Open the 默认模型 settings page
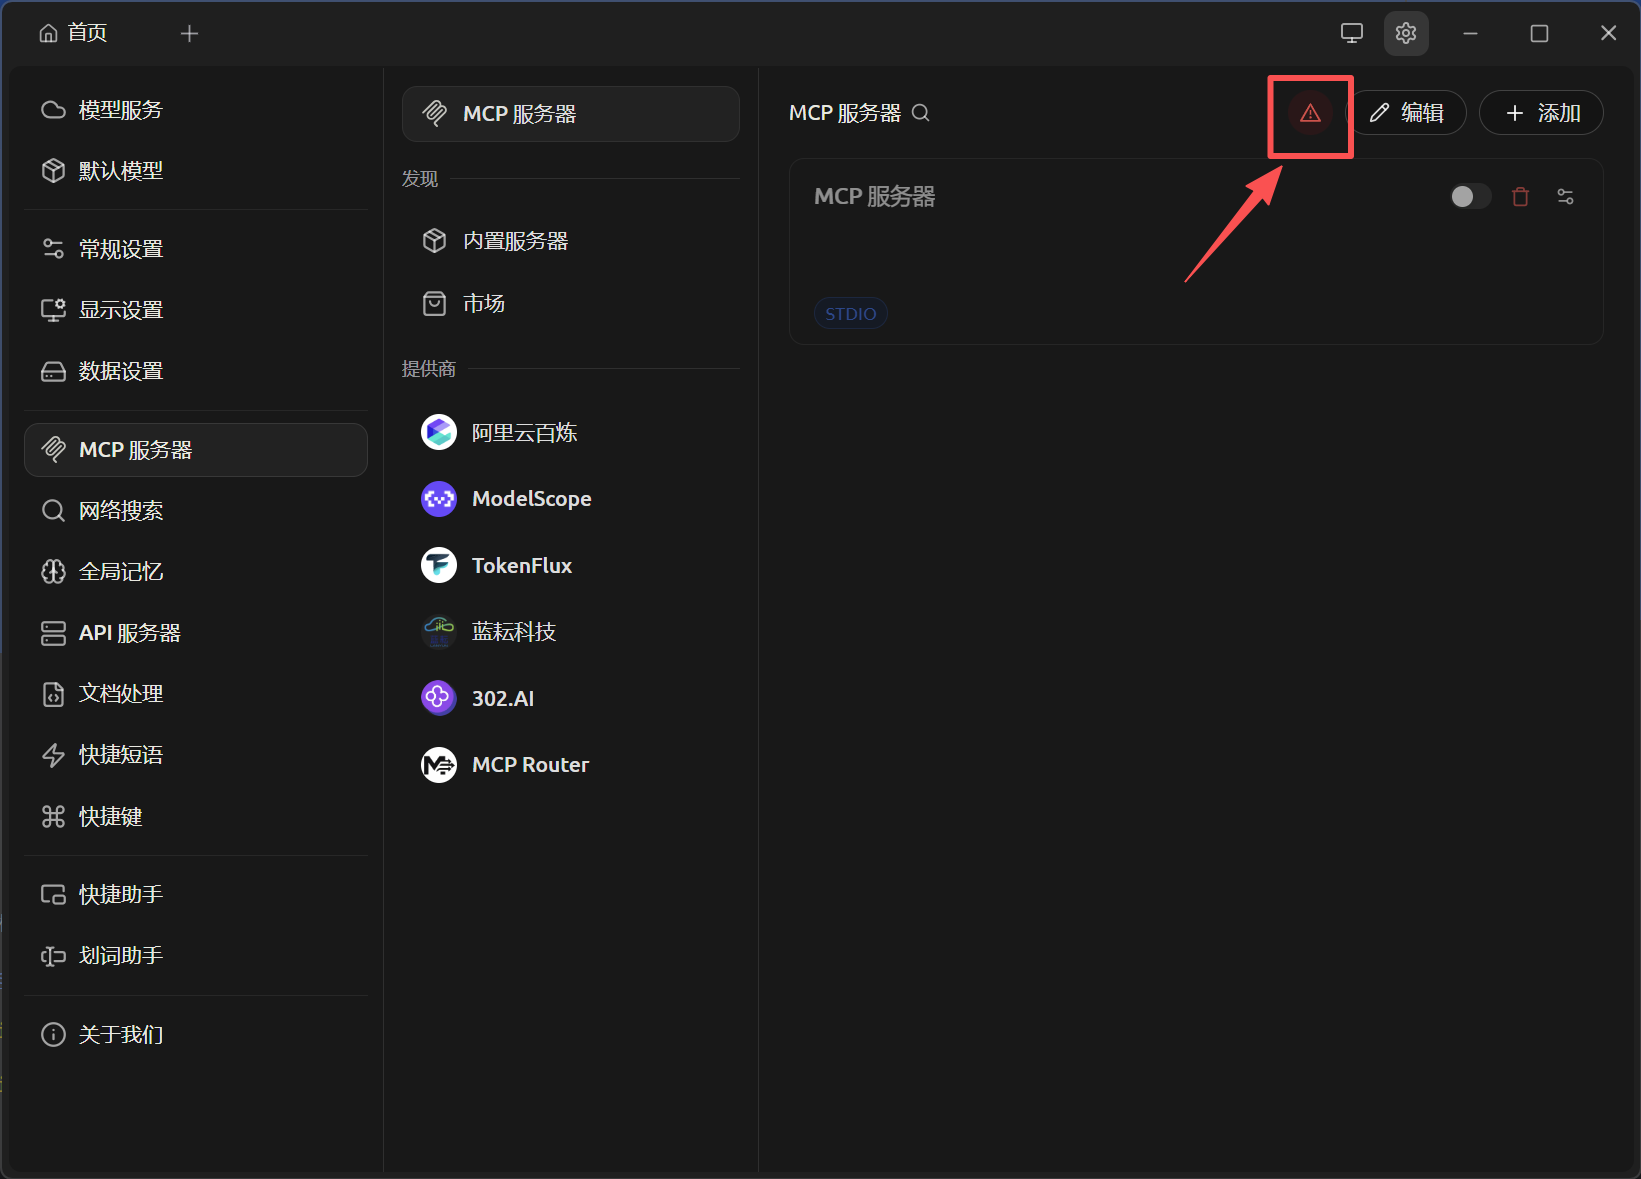The width and height of the screenshot is (1641, 1179). pos(196,171)
